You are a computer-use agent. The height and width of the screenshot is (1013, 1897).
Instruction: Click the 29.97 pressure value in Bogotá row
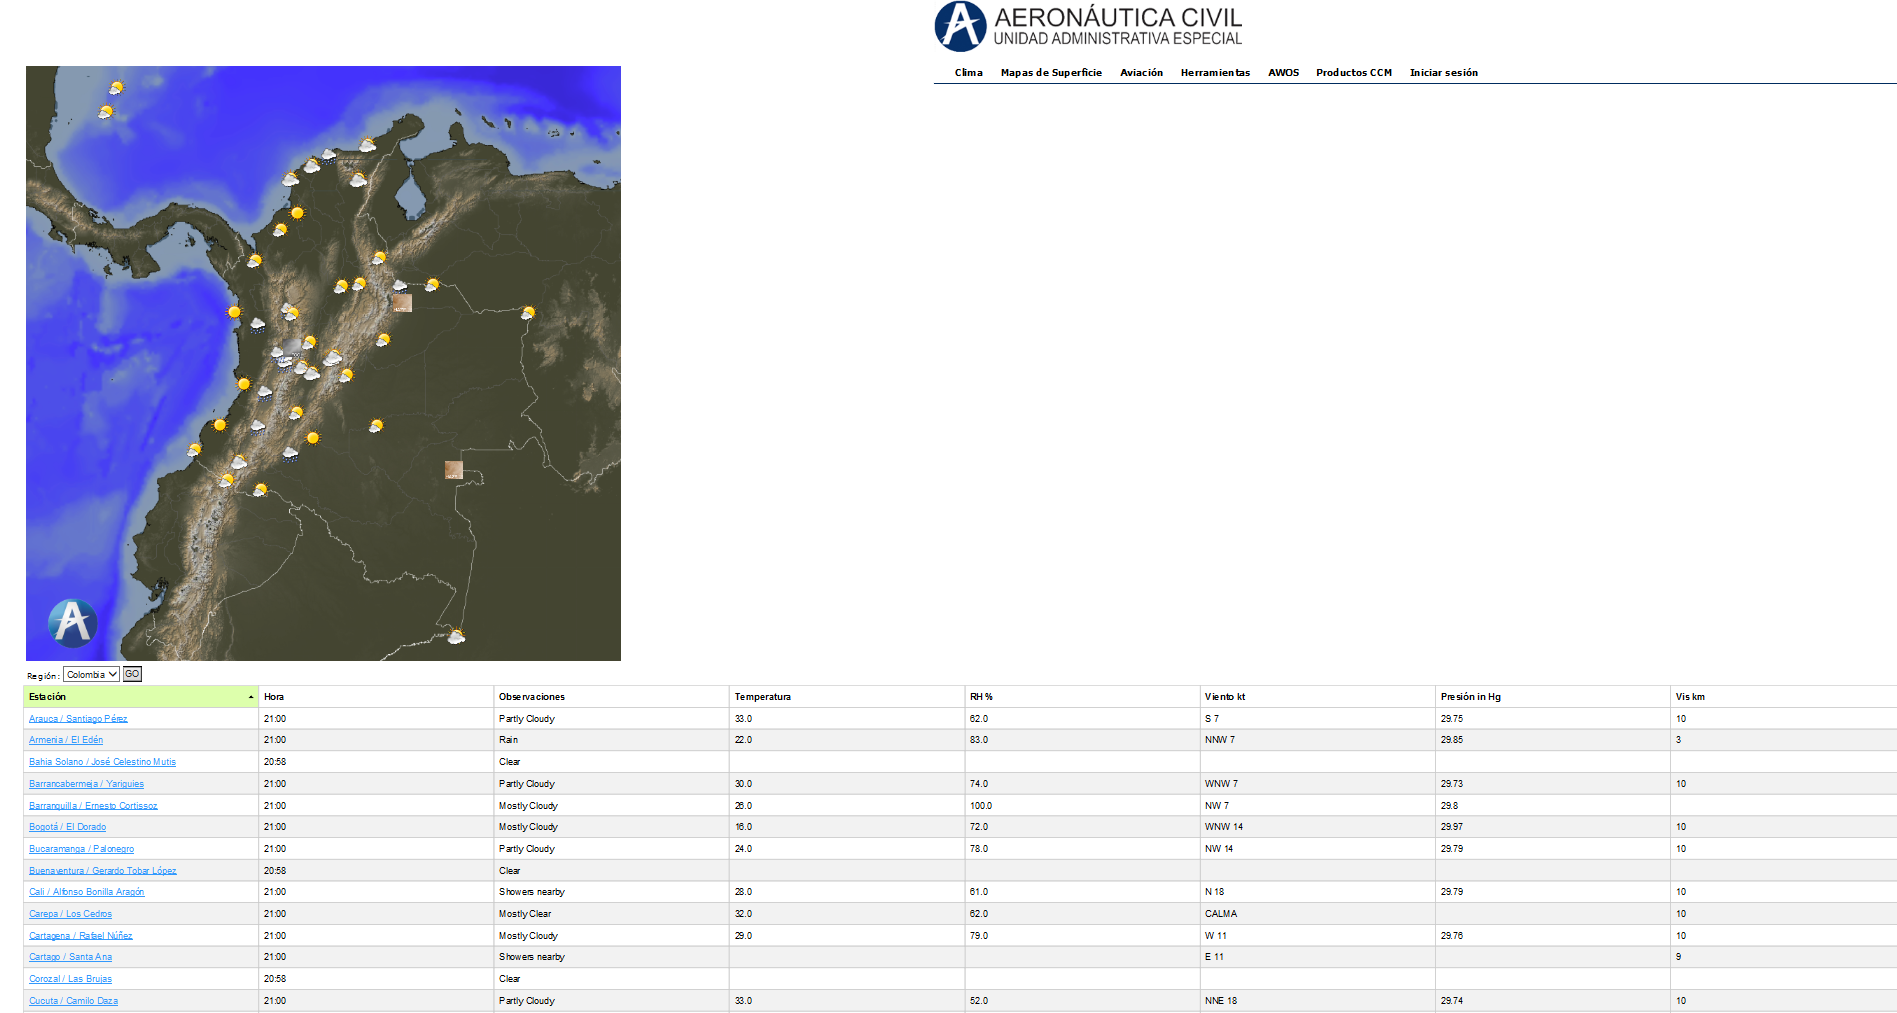1452,827
